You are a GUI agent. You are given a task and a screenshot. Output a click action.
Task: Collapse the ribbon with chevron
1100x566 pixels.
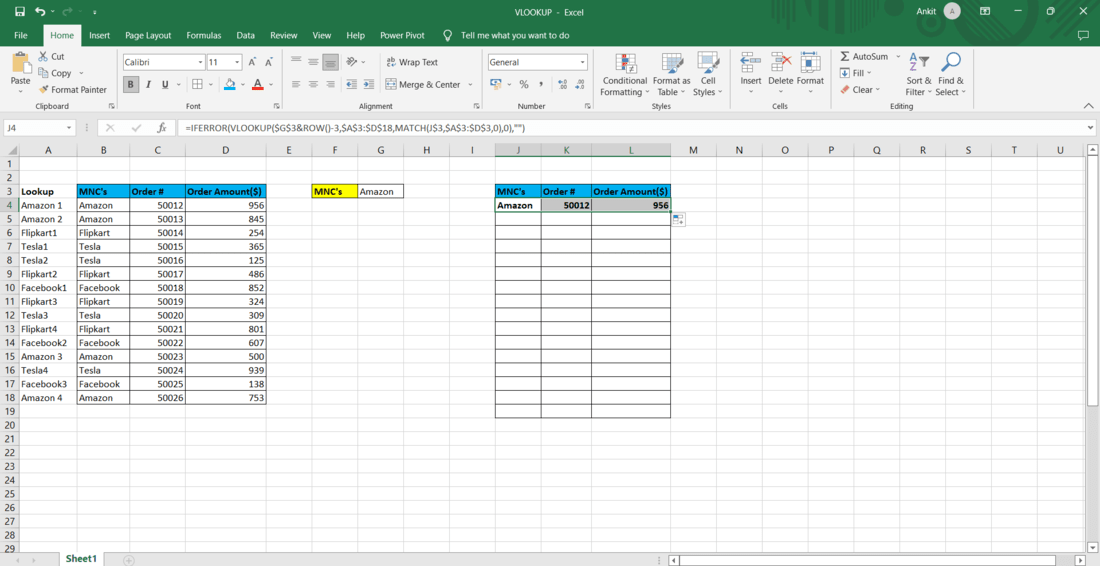(1088, 106)
